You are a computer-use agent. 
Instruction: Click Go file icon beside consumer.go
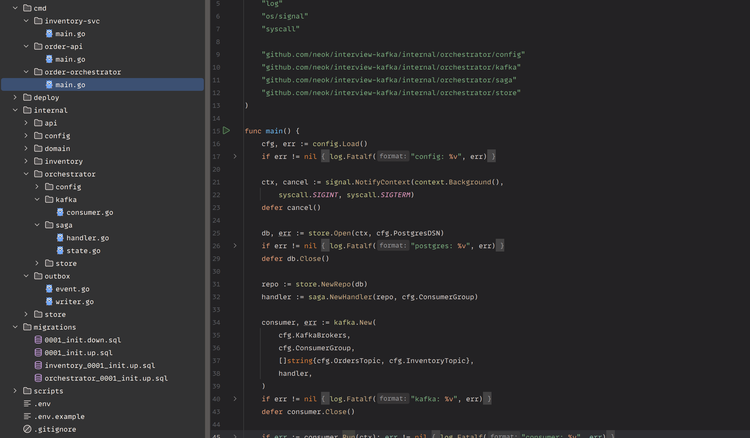coord(60,212)
